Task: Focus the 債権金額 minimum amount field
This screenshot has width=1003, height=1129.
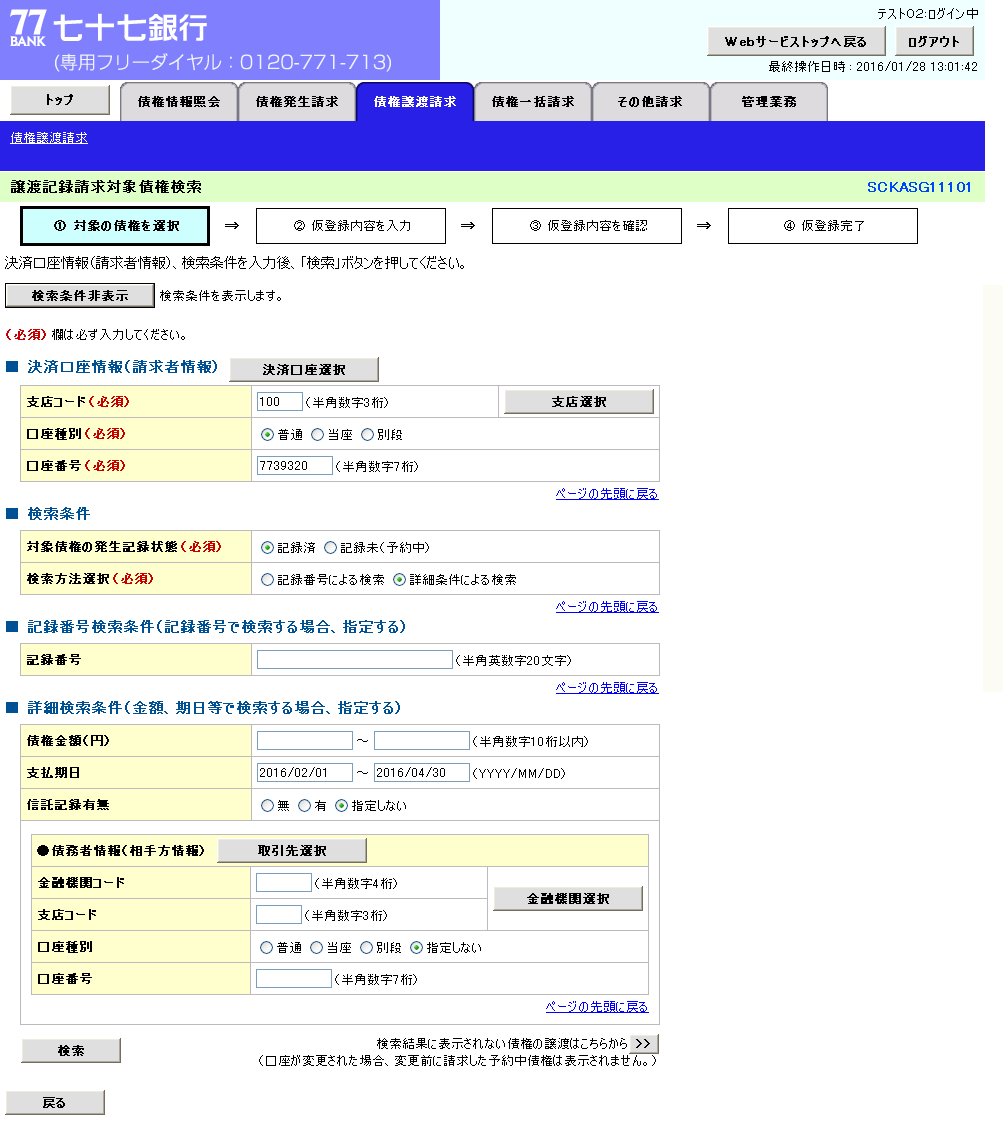Action: coord(305,741)
